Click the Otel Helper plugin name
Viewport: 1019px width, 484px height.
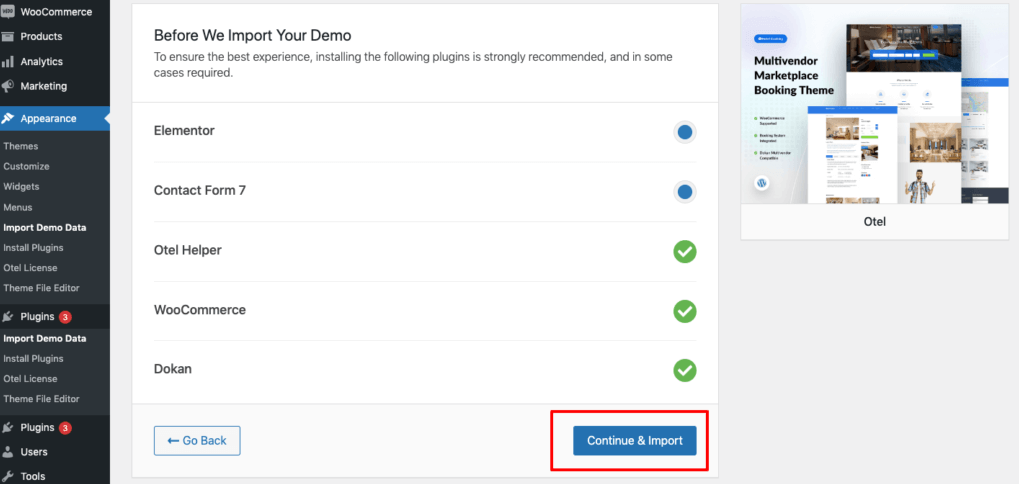[188, 249]
